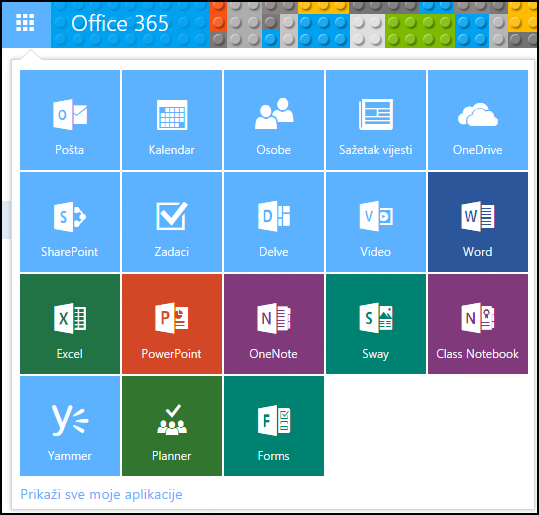Launch the Delve tile

pyautogui.click(x=274, y=222)
